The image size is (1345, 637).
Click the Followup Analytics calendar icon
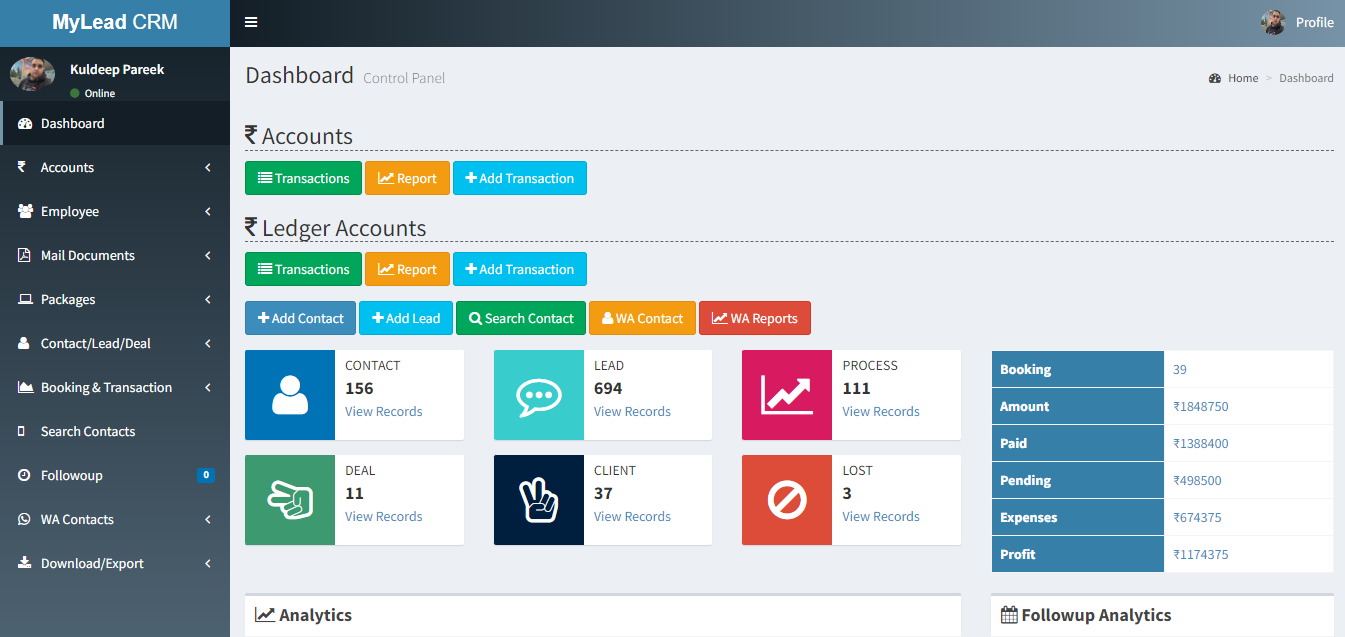coord(1009,615)
